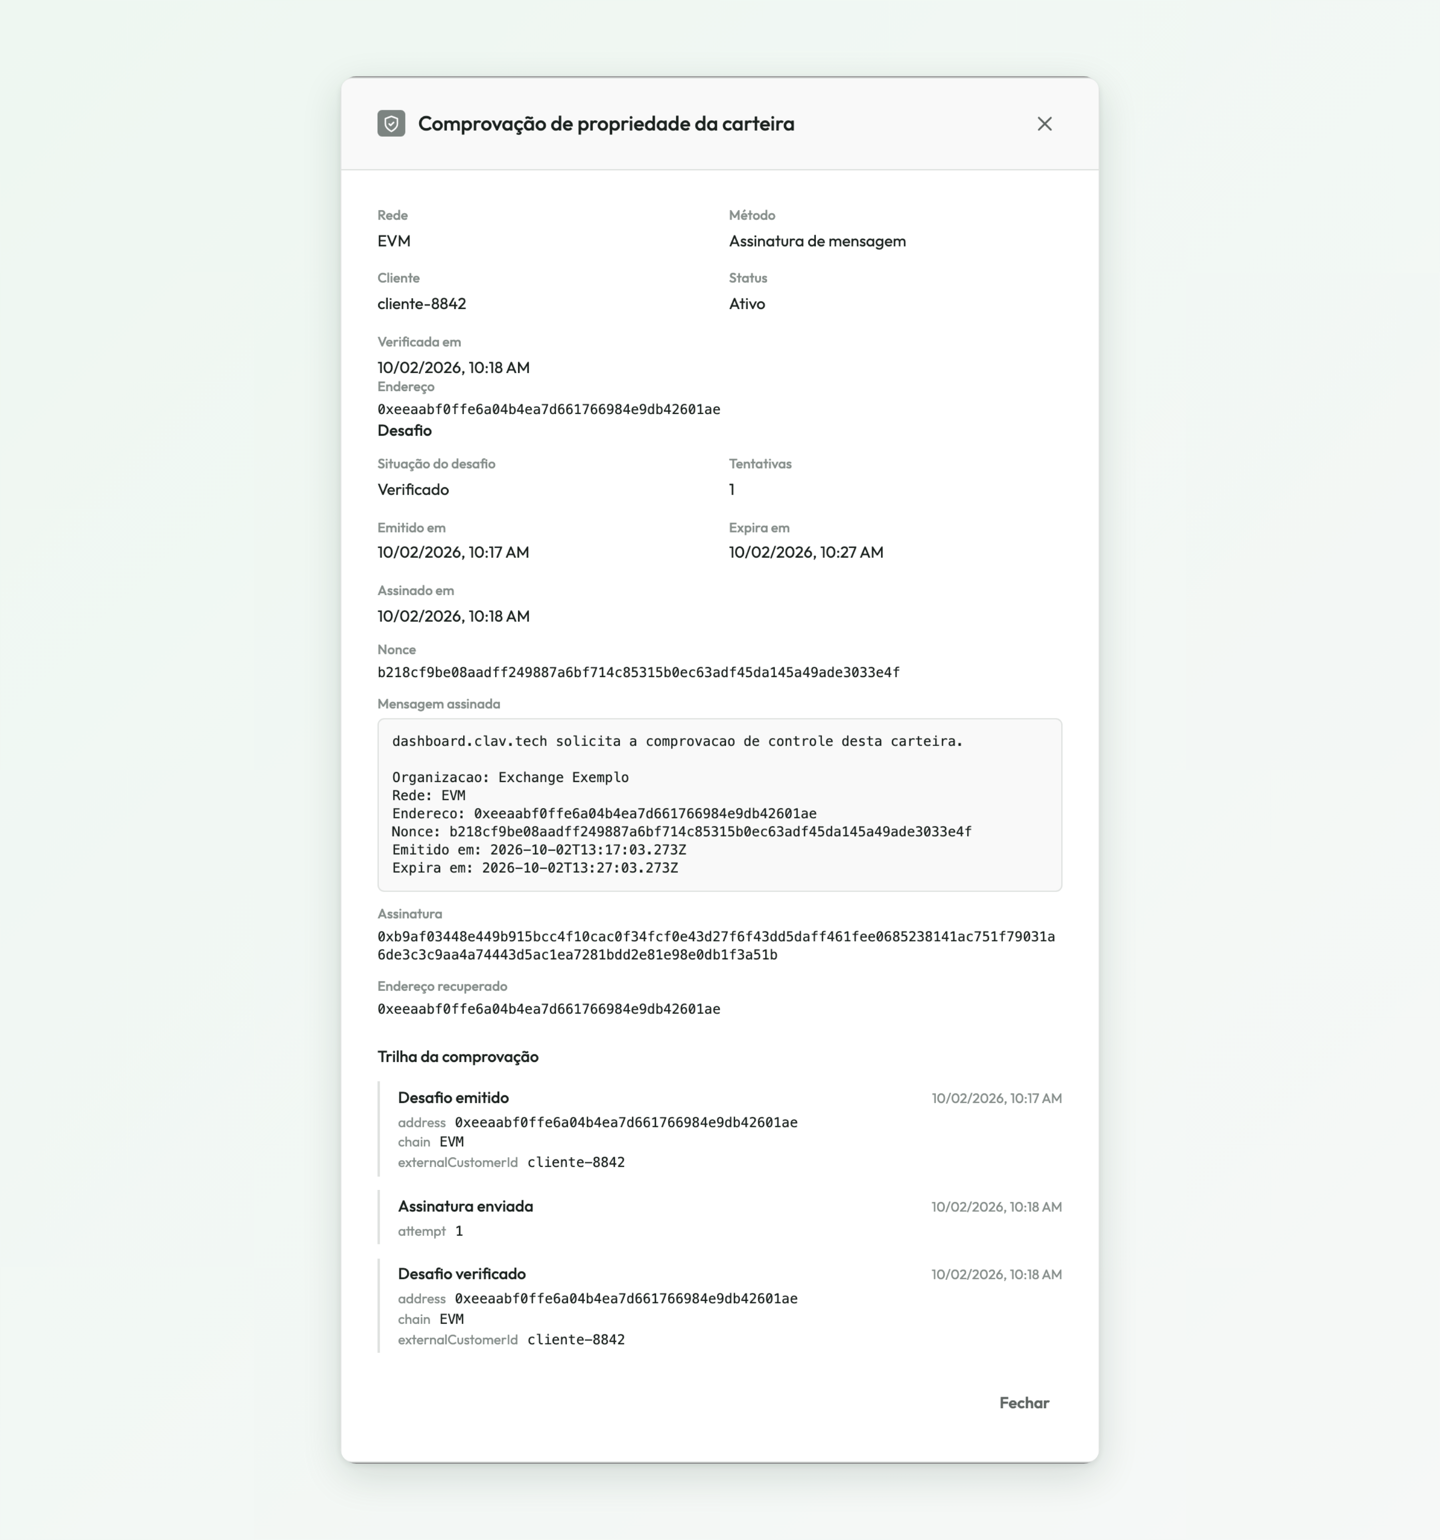The width and height of the screenshot is (1440, 1540).
Task: Click the shield icon beside the dialog title
Action: [391, 124]
